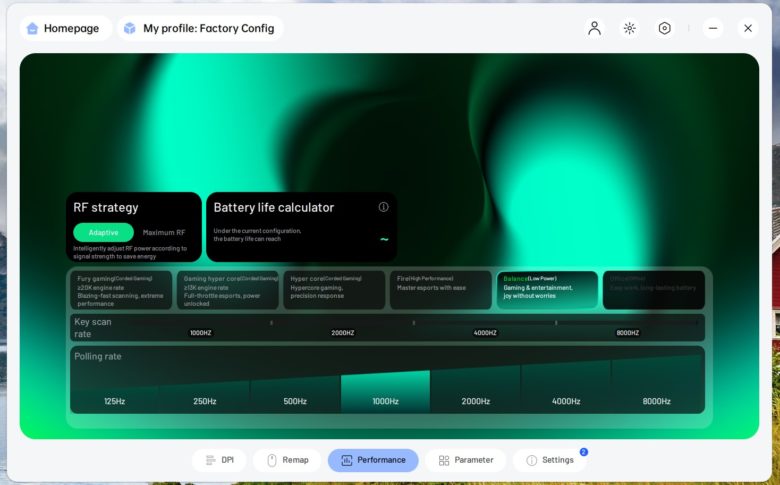Image resolution: width=780 pixels, height=485 pixels.
Task: Set polling rate to 2000Hz
Action: pos(476,389)
